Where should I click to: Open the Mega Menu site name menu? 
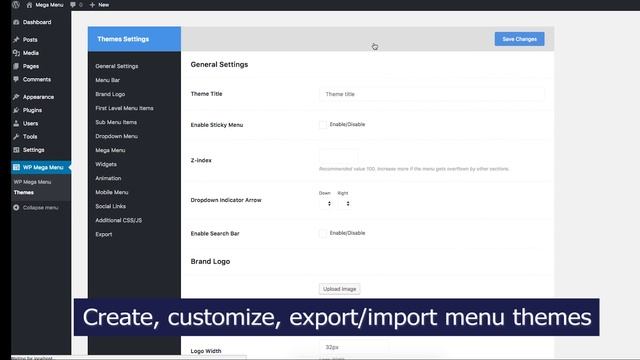49,5
